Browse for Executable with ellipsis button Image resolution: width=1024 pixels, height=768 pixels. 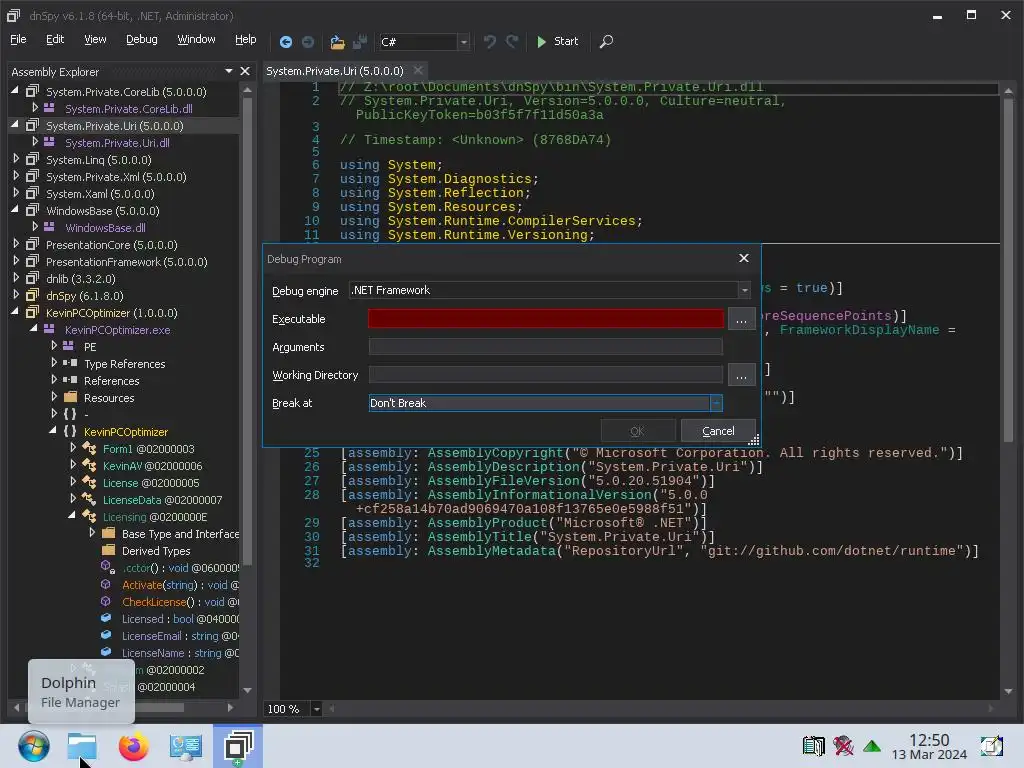[x=741, y=319]
